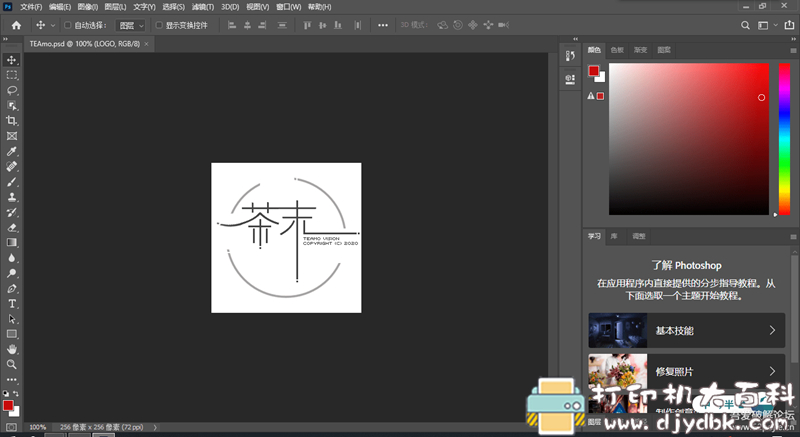Select the Eraser tool
The image size is (800, 437).
tap(12, 227)
